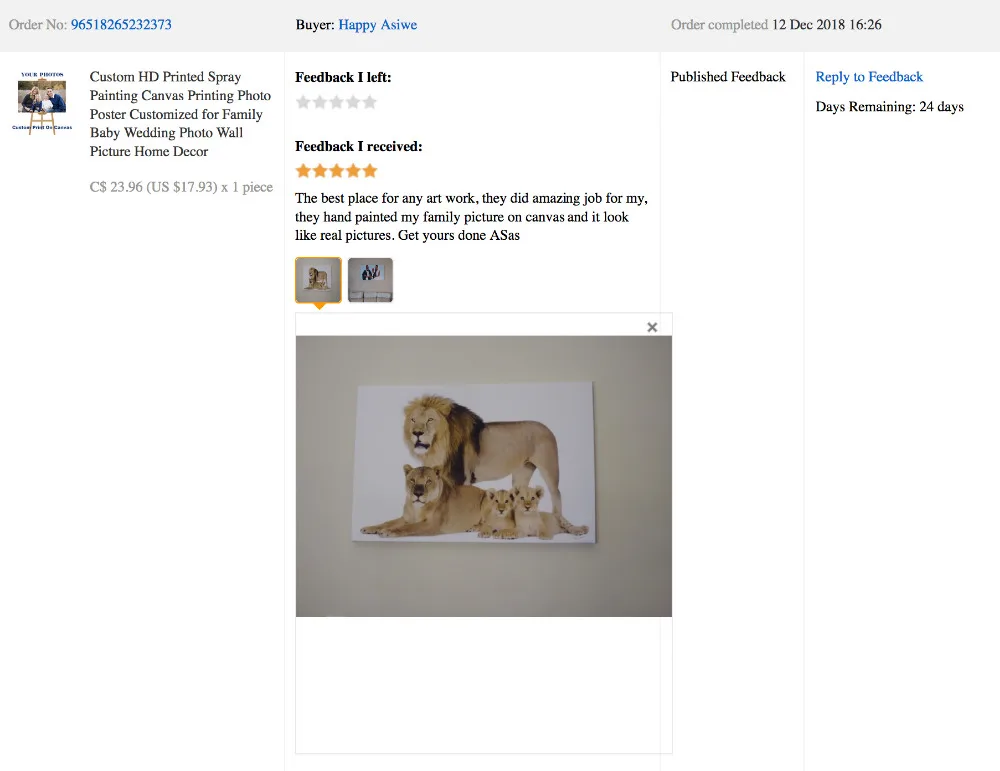Open the product thumbnail image
This screenshot has width=1000, height=771.
42,101
